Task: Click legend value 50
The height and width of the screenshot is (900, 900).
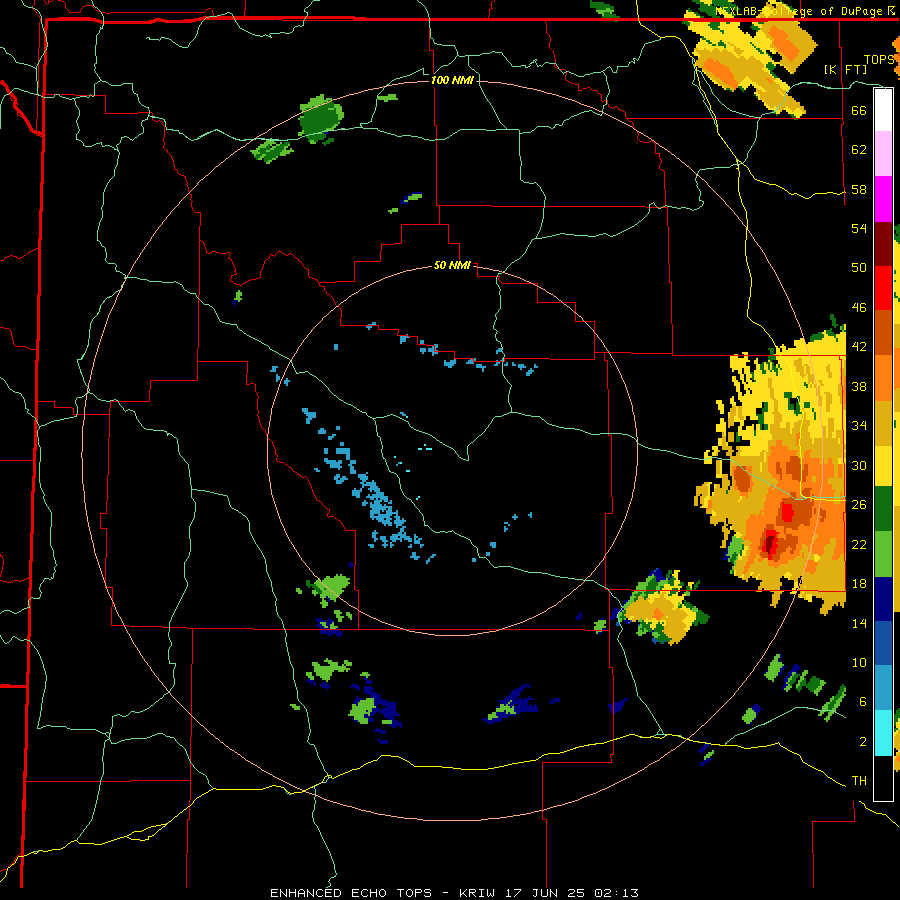Action: (859, 267)
